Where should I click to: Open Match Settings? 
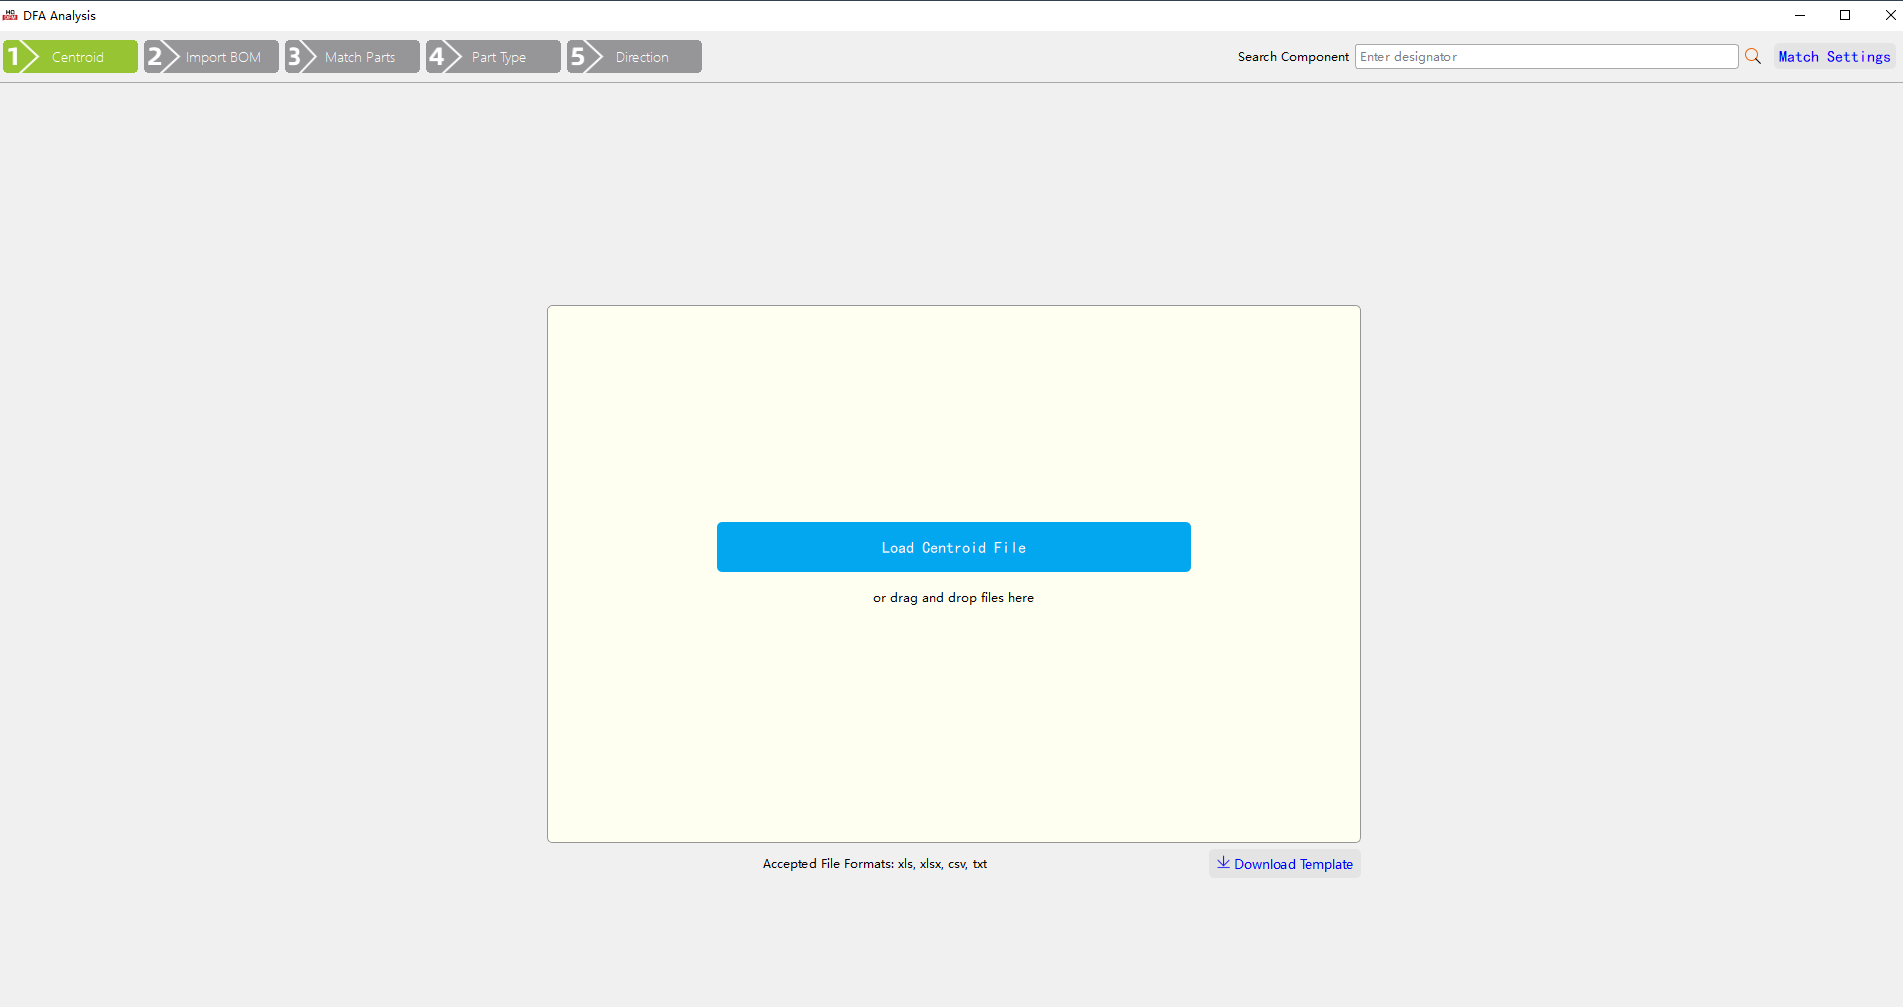pos(1834,57)
